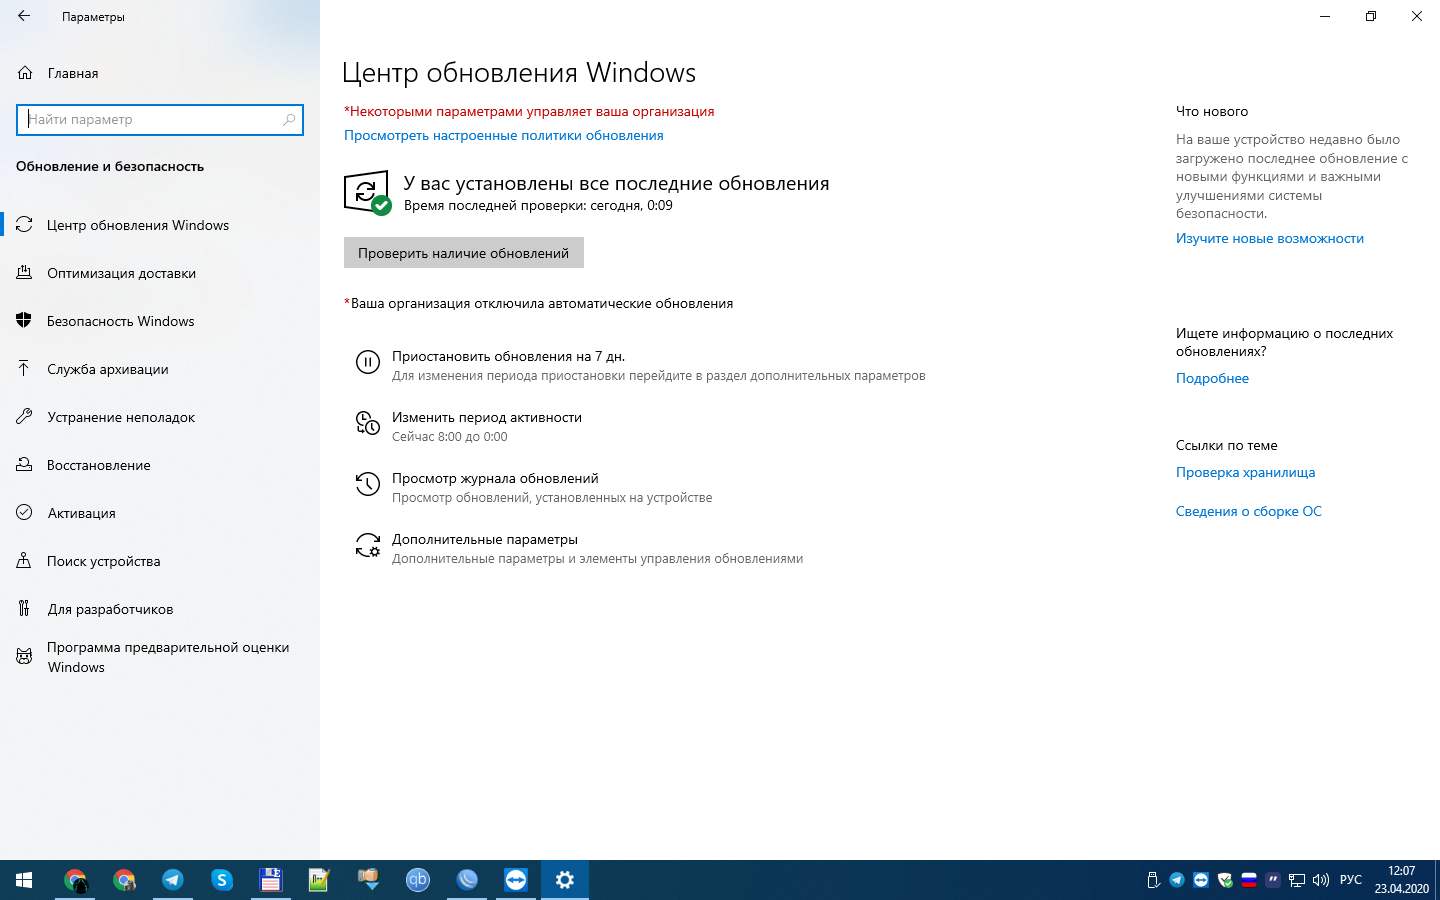Open TeamViewer from the taskbar

coord(516,880)
